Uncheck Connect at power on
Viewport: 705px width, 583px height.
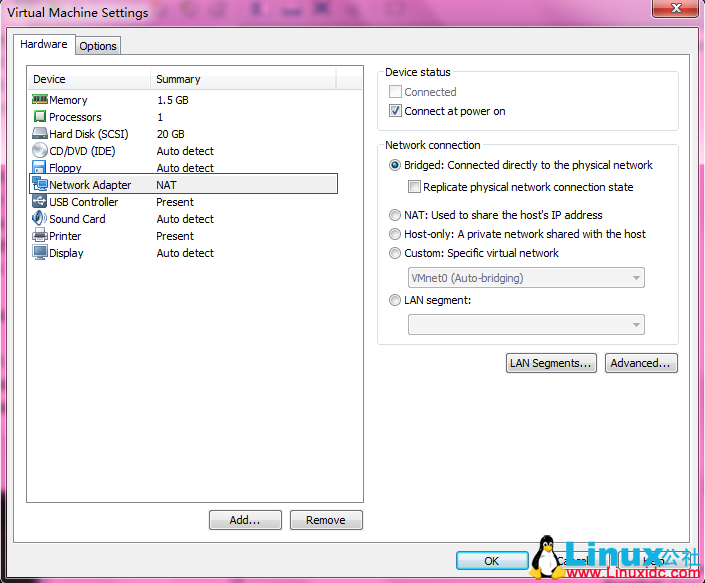point(395,111)
